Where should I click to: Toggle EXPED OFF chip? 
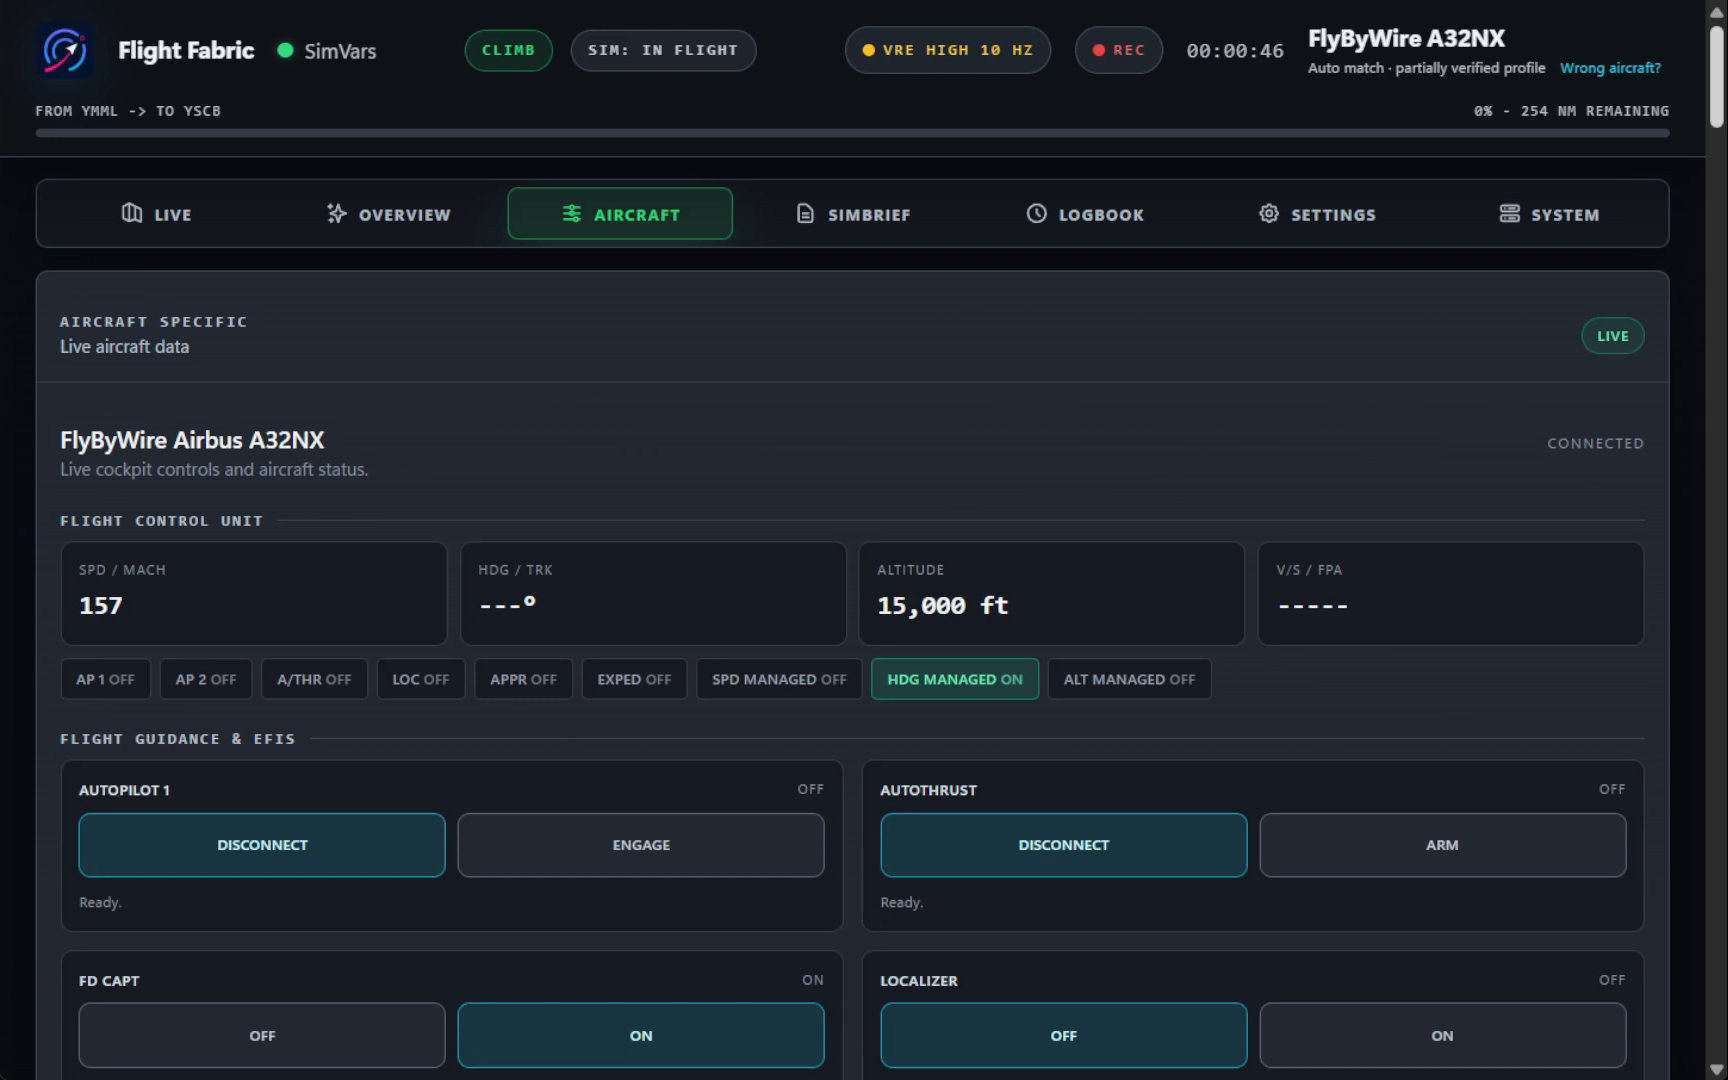tap(634, 679)
